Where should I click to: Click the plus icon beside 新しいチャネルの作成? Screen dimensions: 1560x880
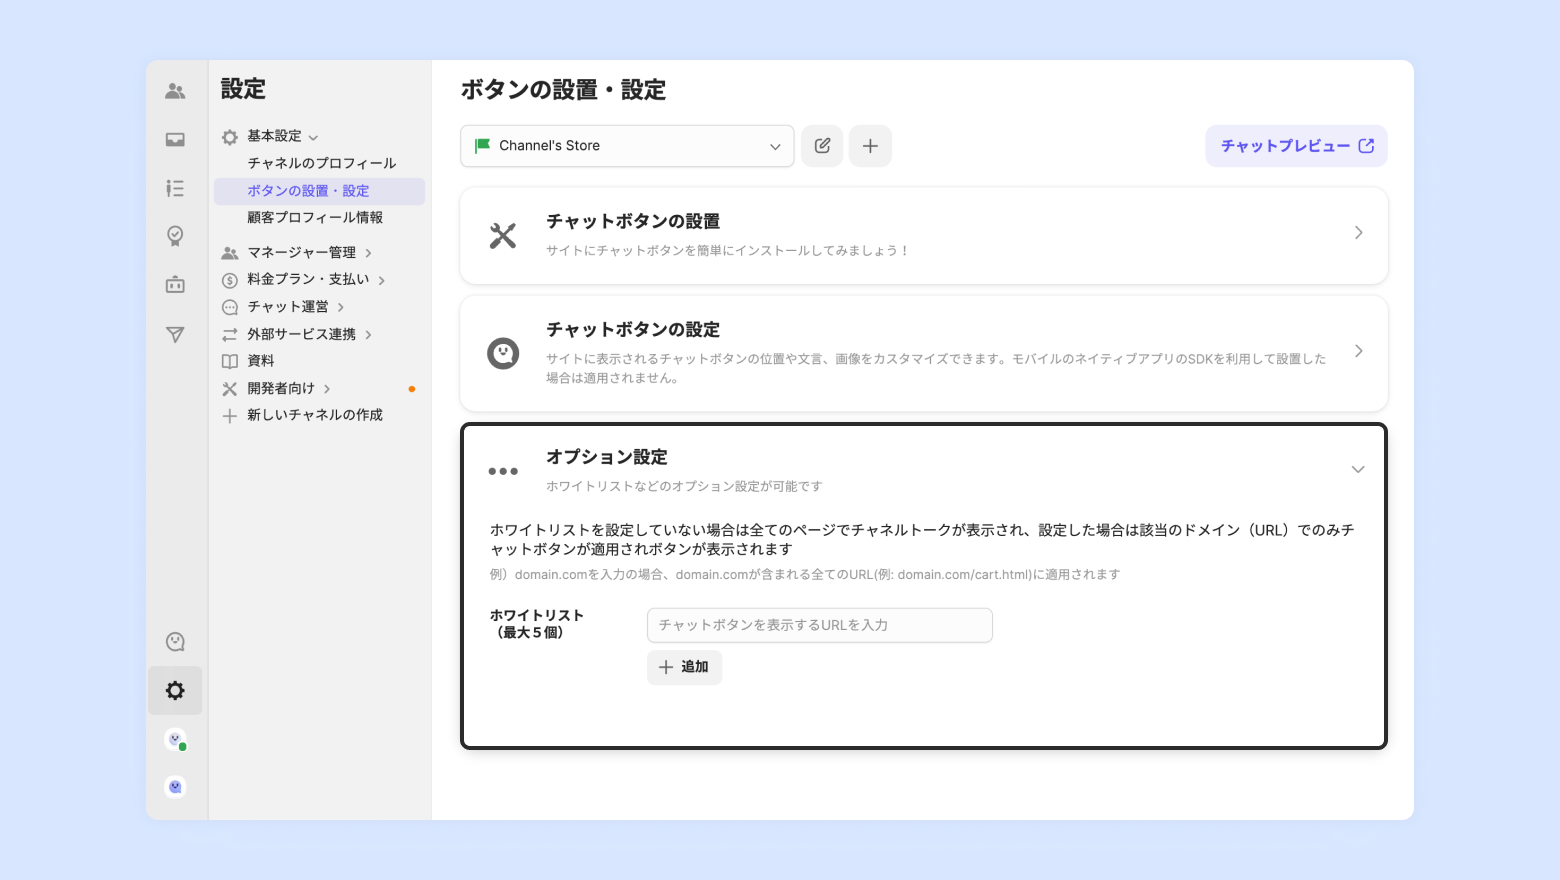click(230, 416)
